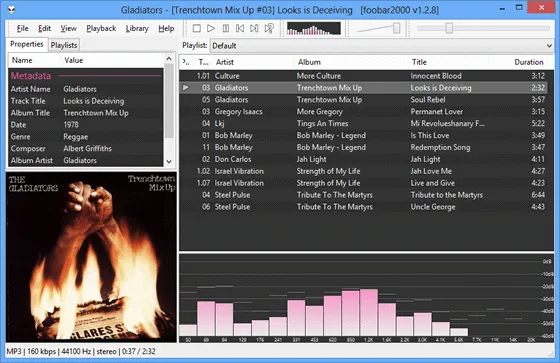Select the Live and Give track
This screenshot has height=363, width=560.
[363, 183]
